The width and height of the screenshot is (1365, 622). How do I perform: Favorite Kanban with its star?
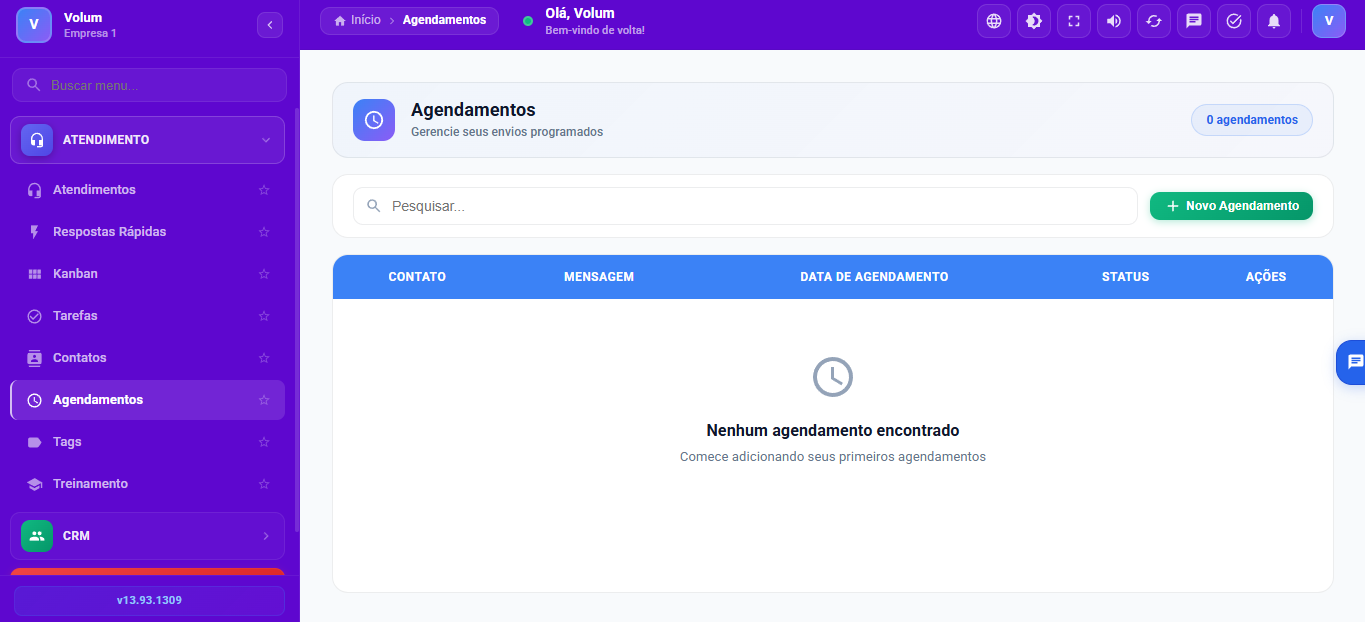tap(264, 274)
